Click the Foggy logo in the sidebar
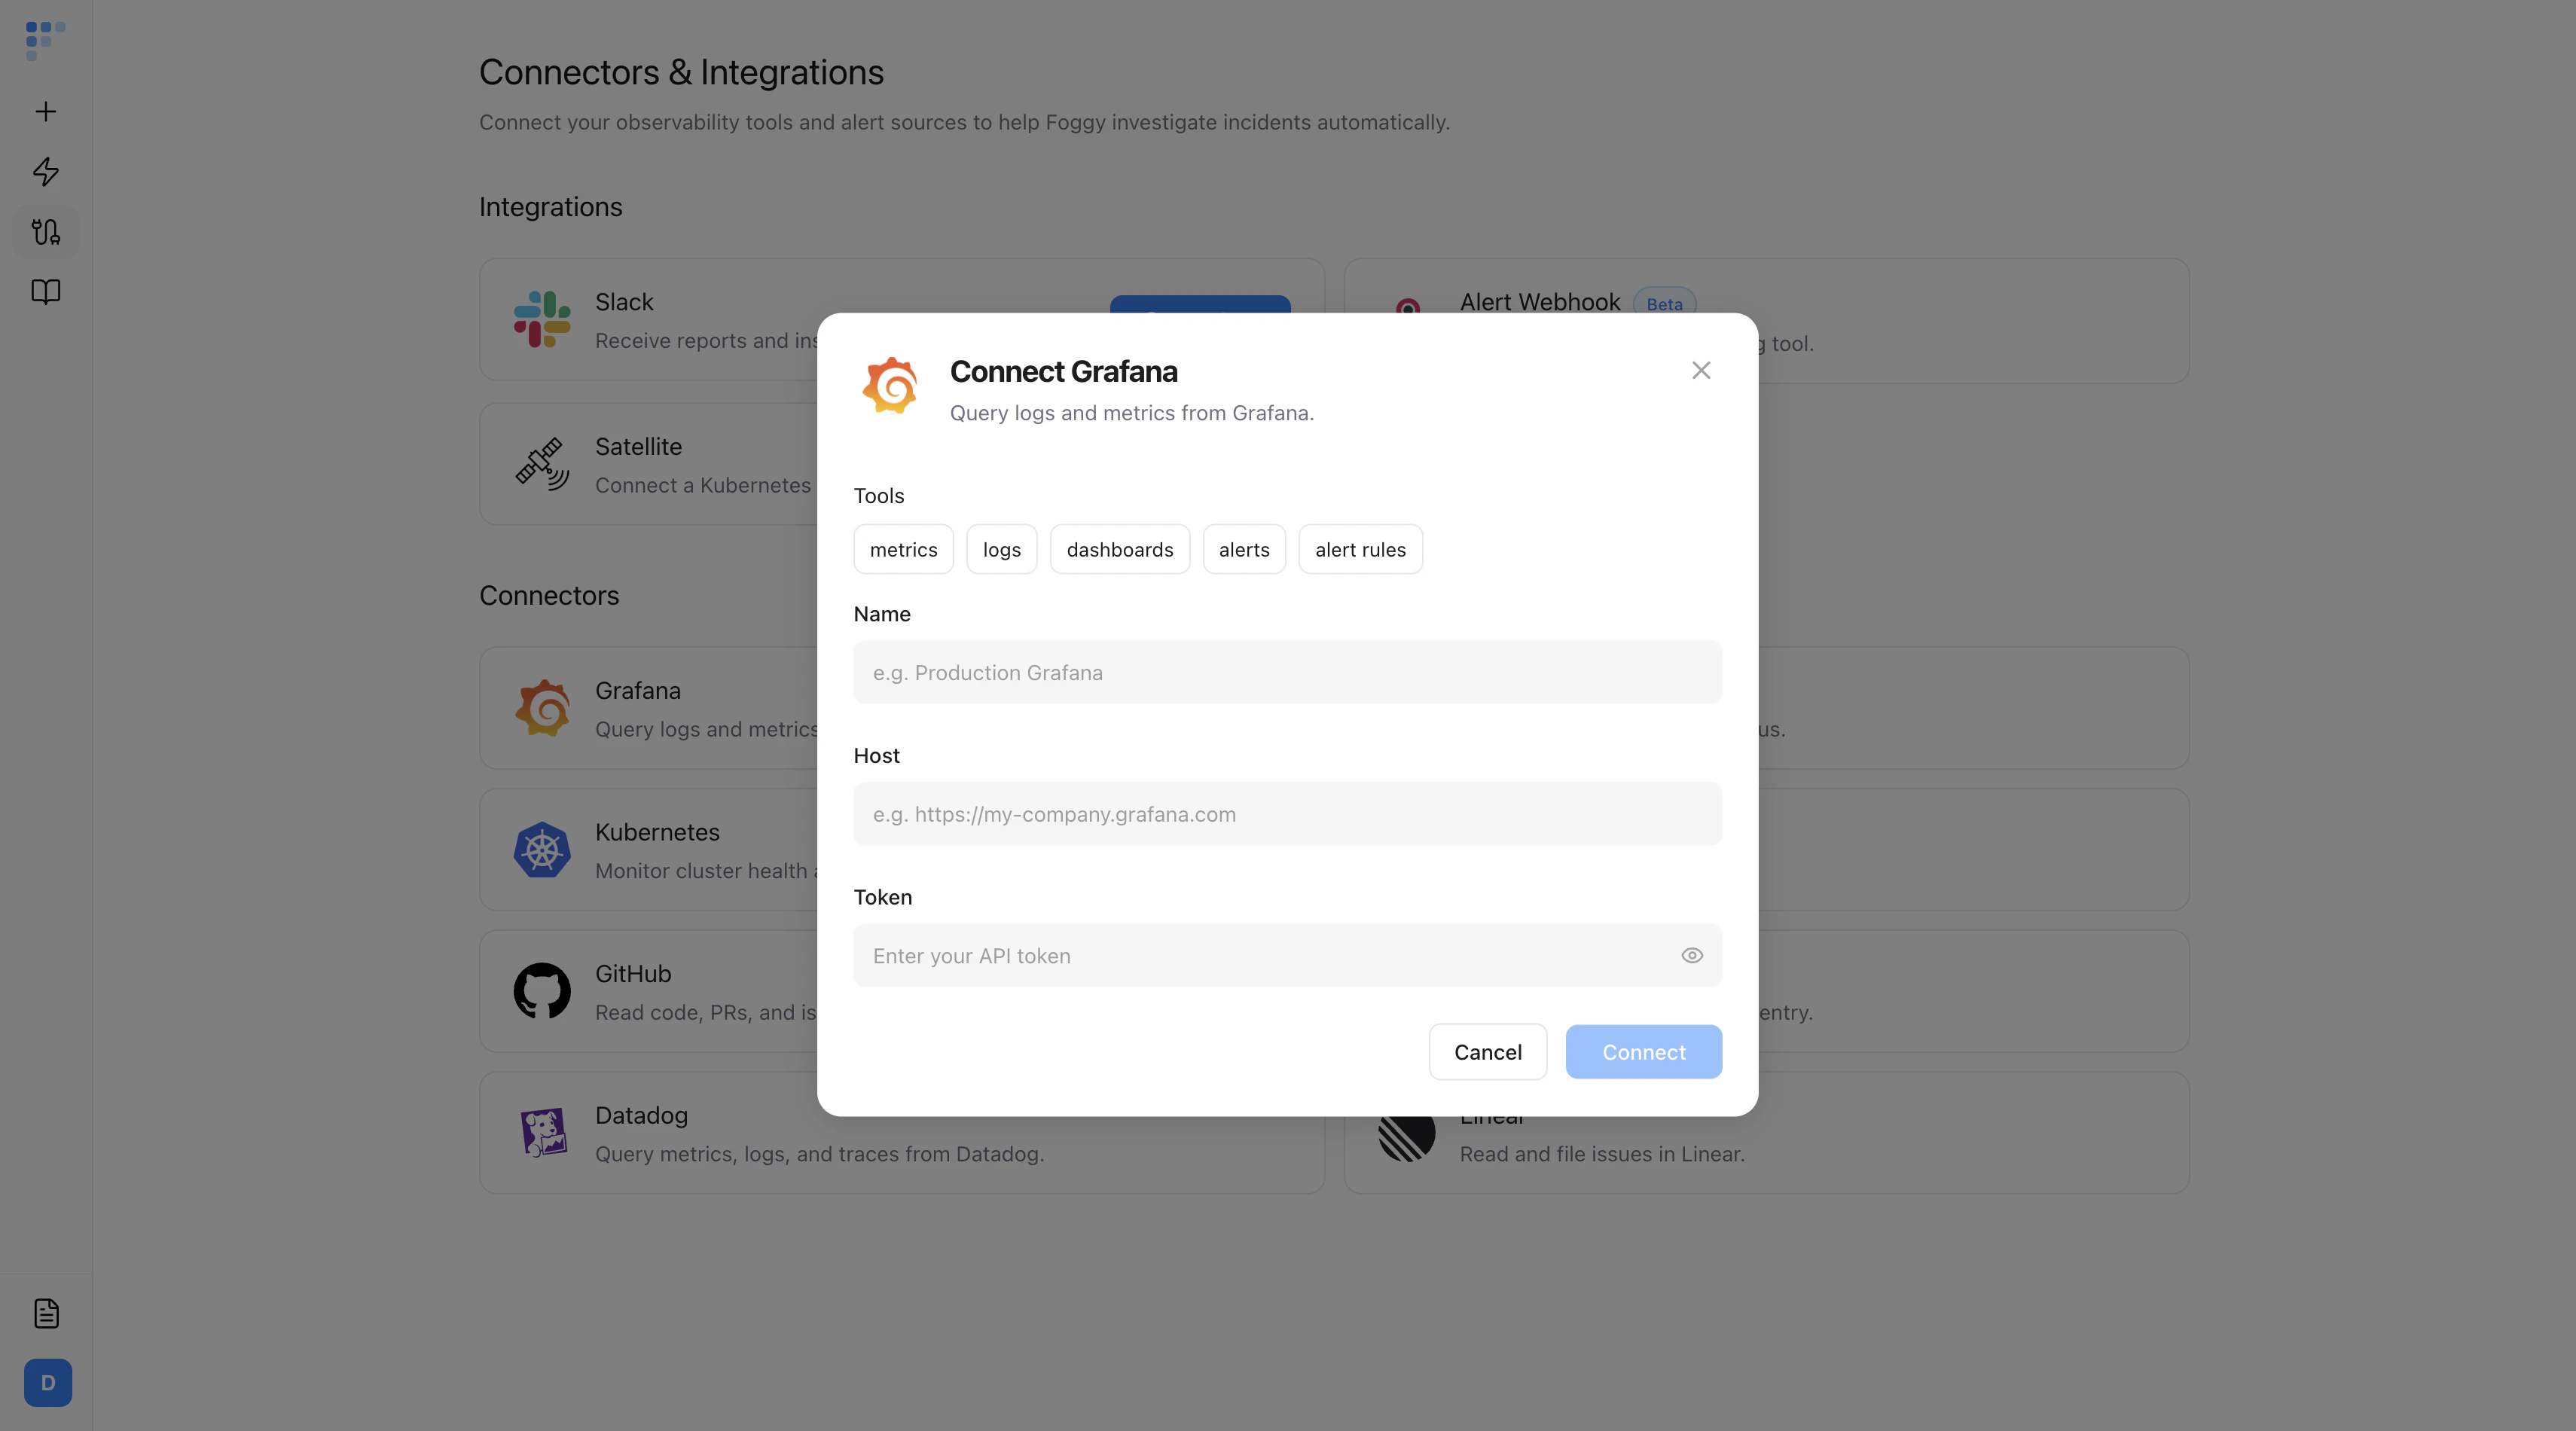The image size is (2576, 1431). click(x=45, y=41)
